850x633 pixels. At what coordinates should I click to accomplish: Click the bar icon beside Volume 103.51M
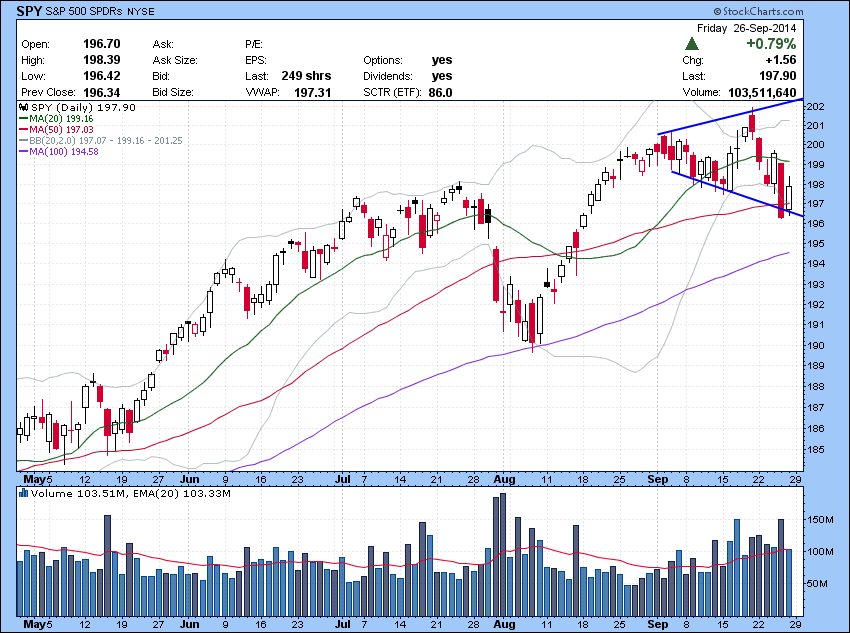tap(23, 493)
